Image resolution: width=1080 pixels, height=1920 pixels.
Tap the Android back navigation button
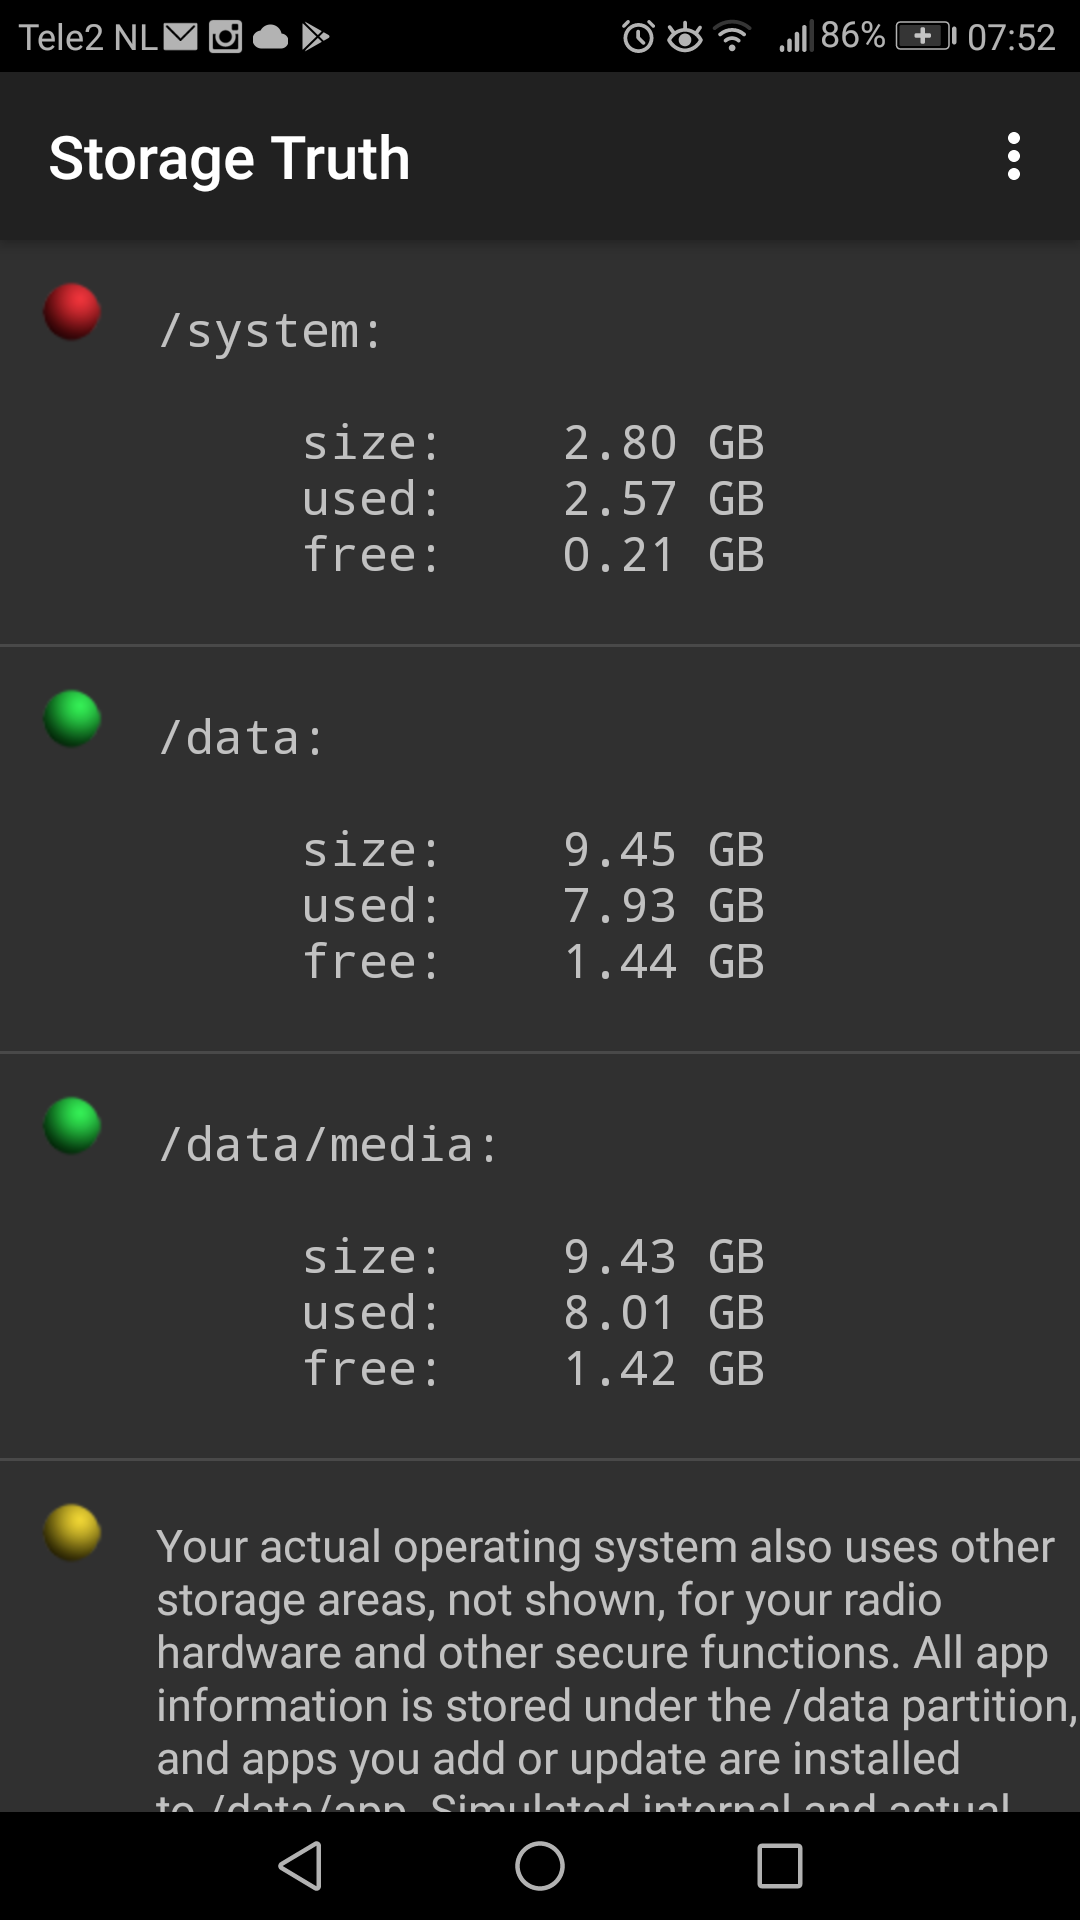[x=300, y=1866]
